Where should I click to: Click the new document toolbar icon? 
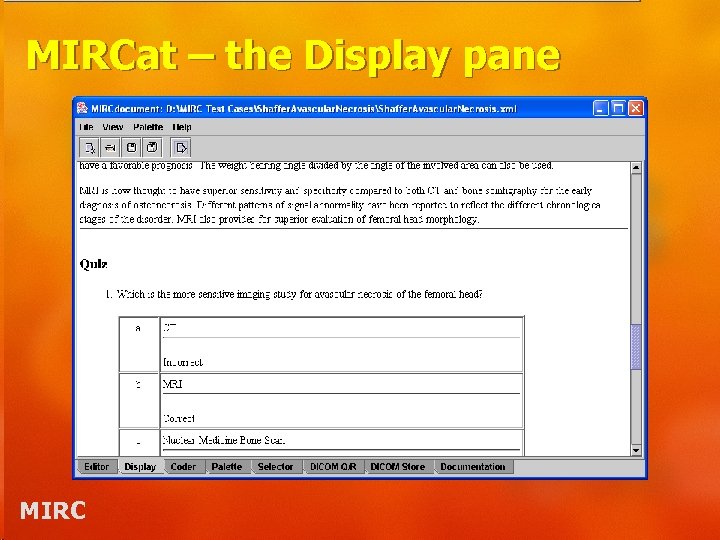90,148
